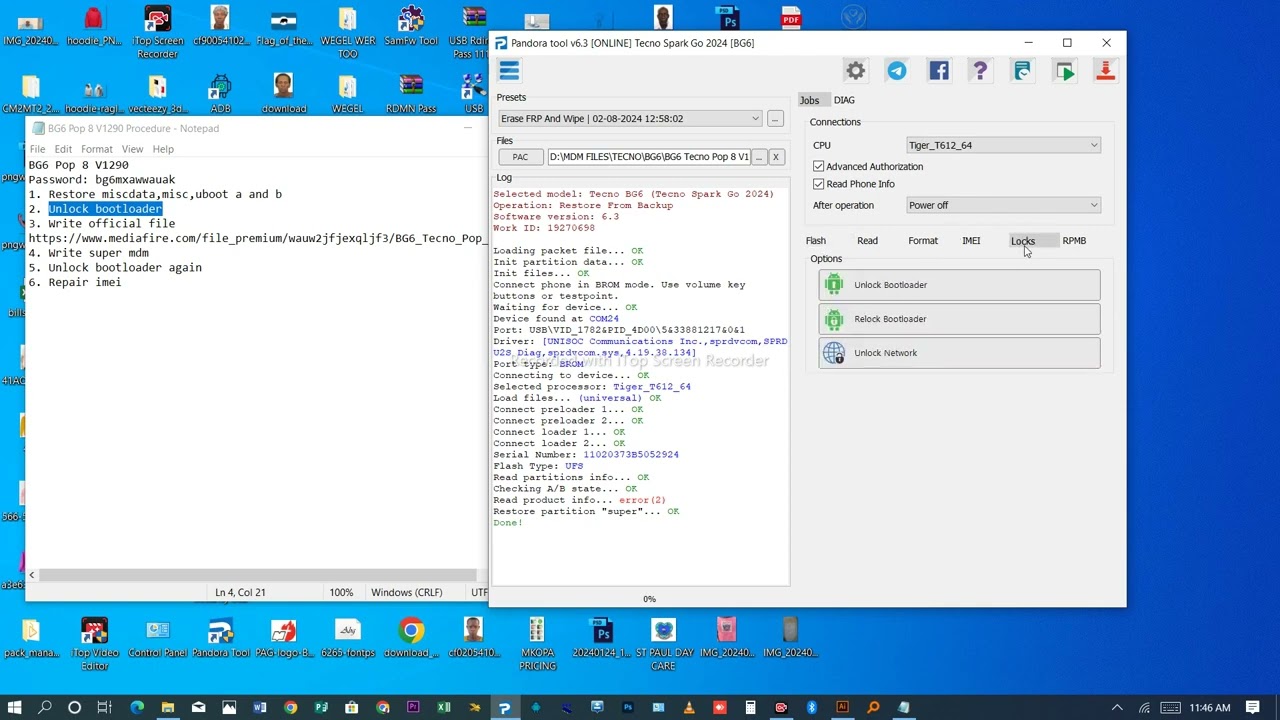Select 6265-fontps file on desktop

[347, 639]
